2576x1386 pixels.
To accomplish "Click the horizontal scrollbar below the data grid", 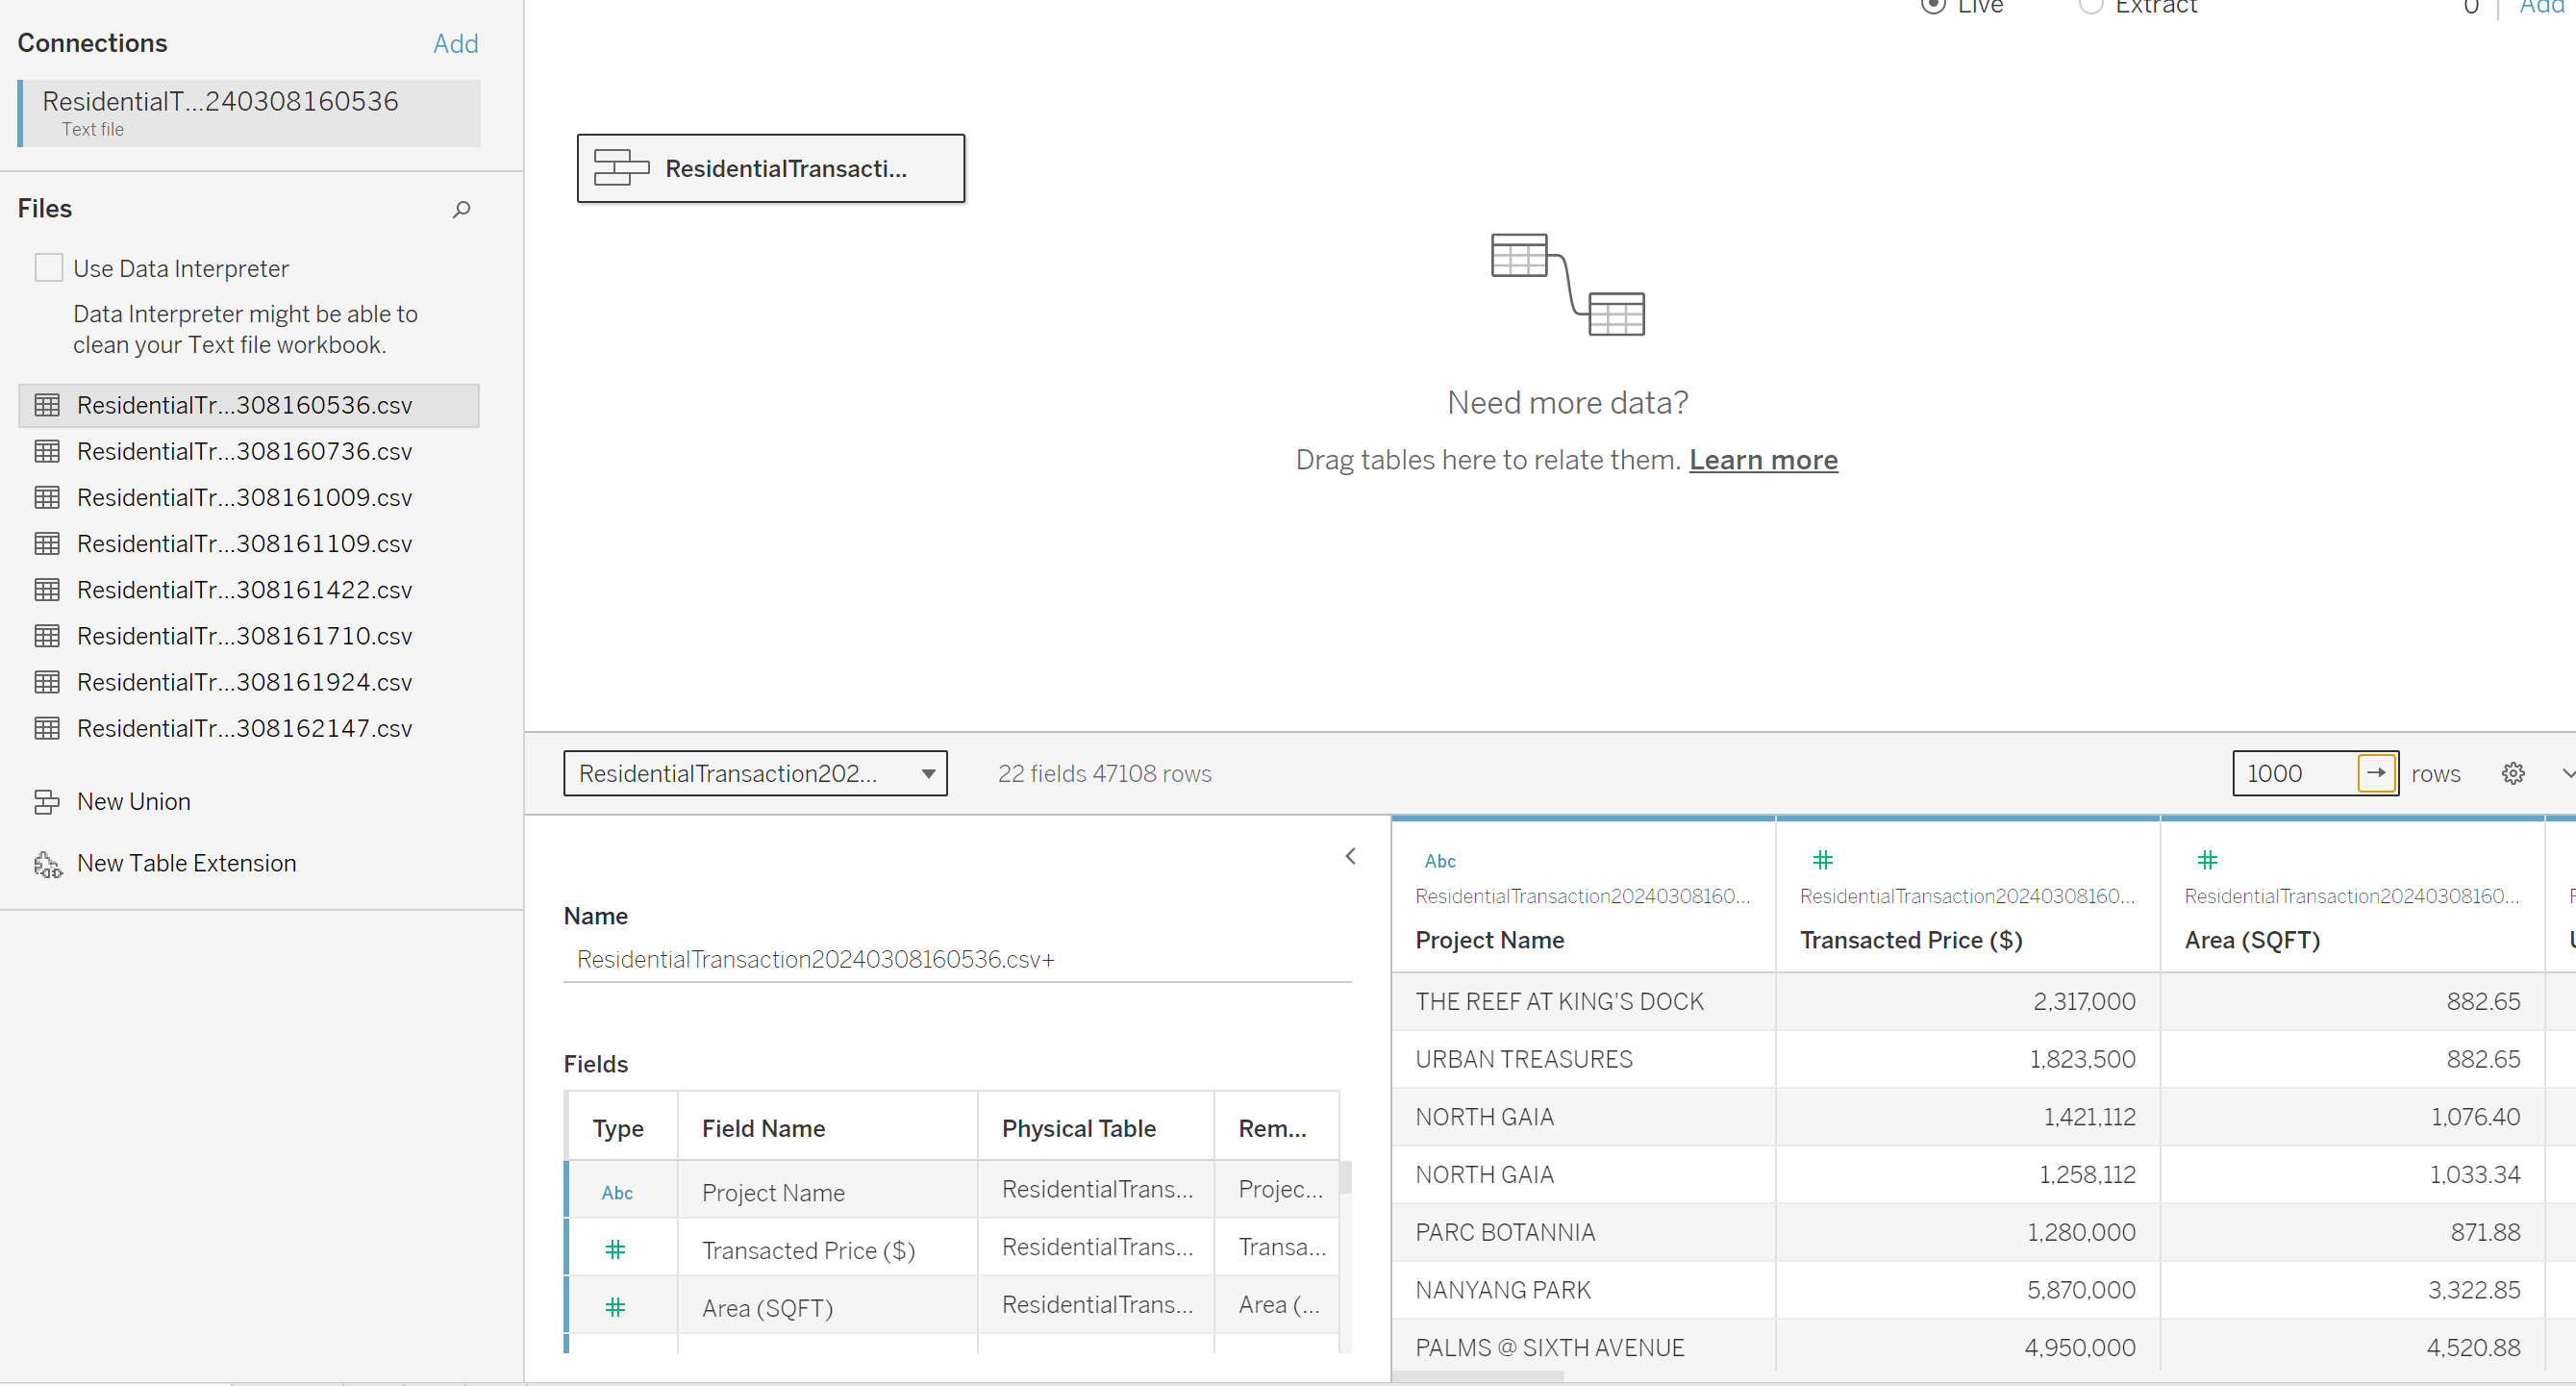I will [1480, 1377].
